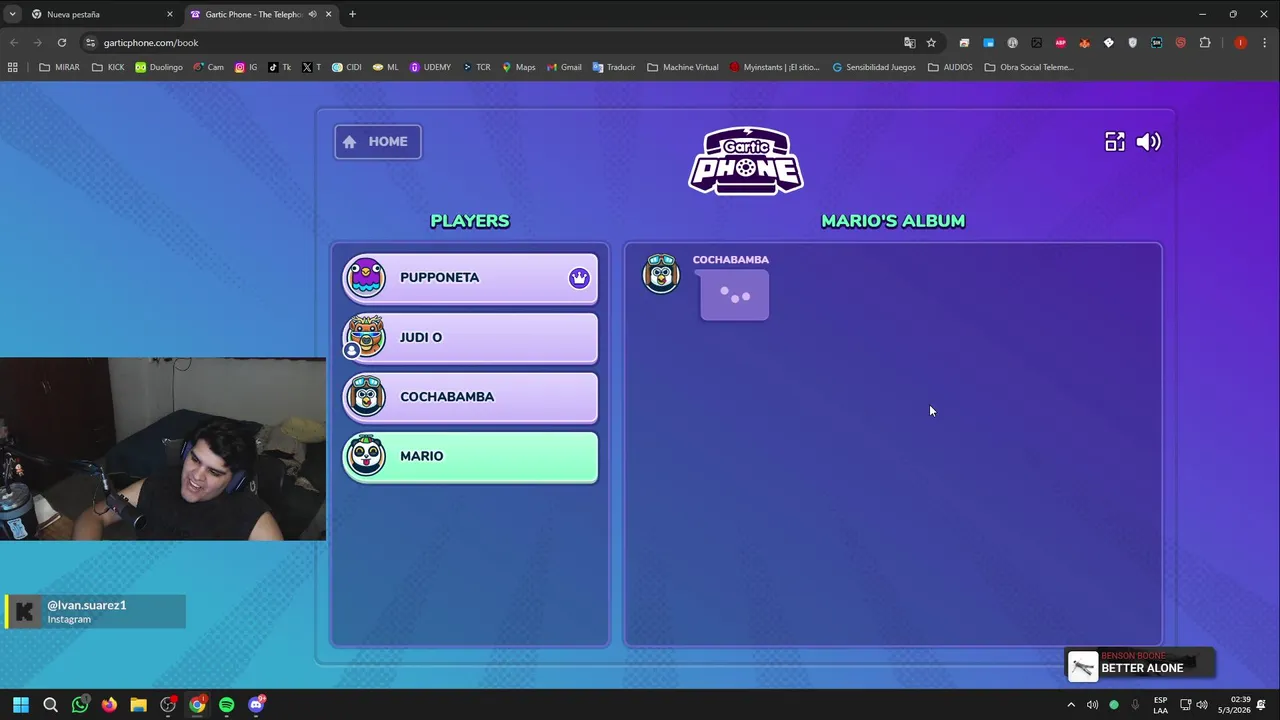Open the CIDI bookmark
The width and height of the screenshot is (1280, 720).
click(x=347, y=67)
